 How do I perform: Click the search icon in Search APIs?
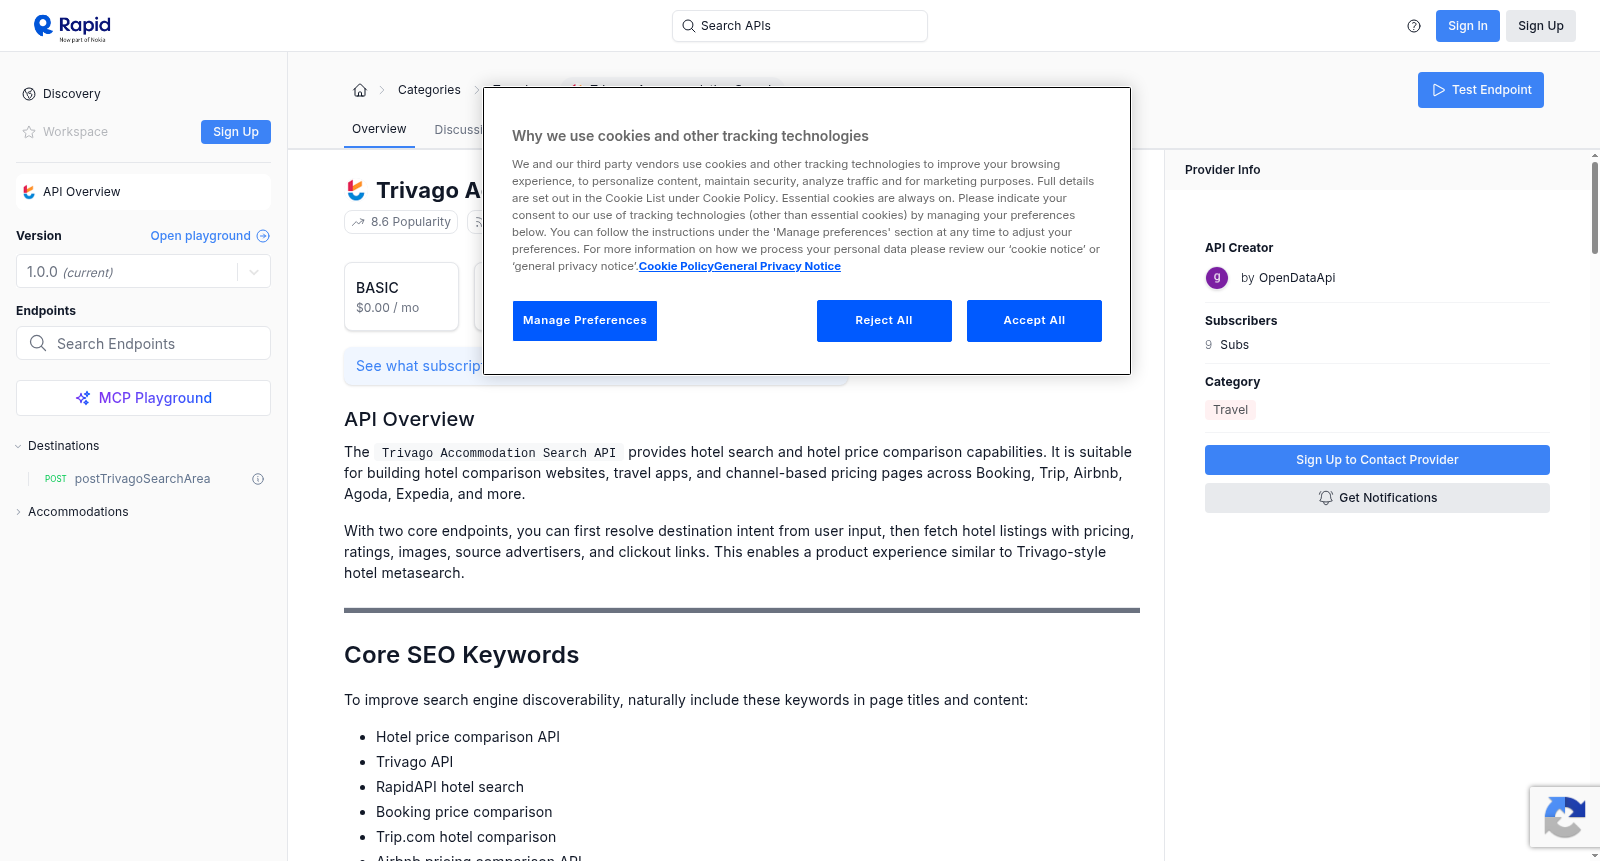coord(688,26)
